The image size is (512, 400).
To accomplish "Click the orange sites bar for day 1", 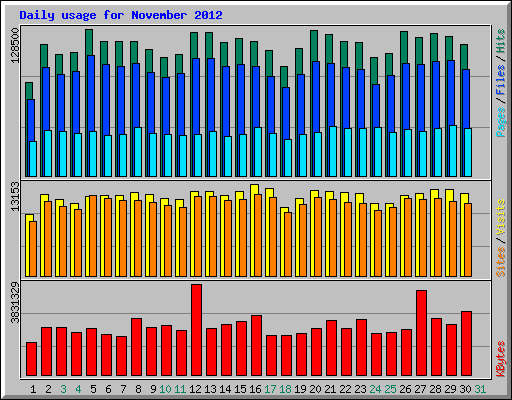I will click(33, 249).
